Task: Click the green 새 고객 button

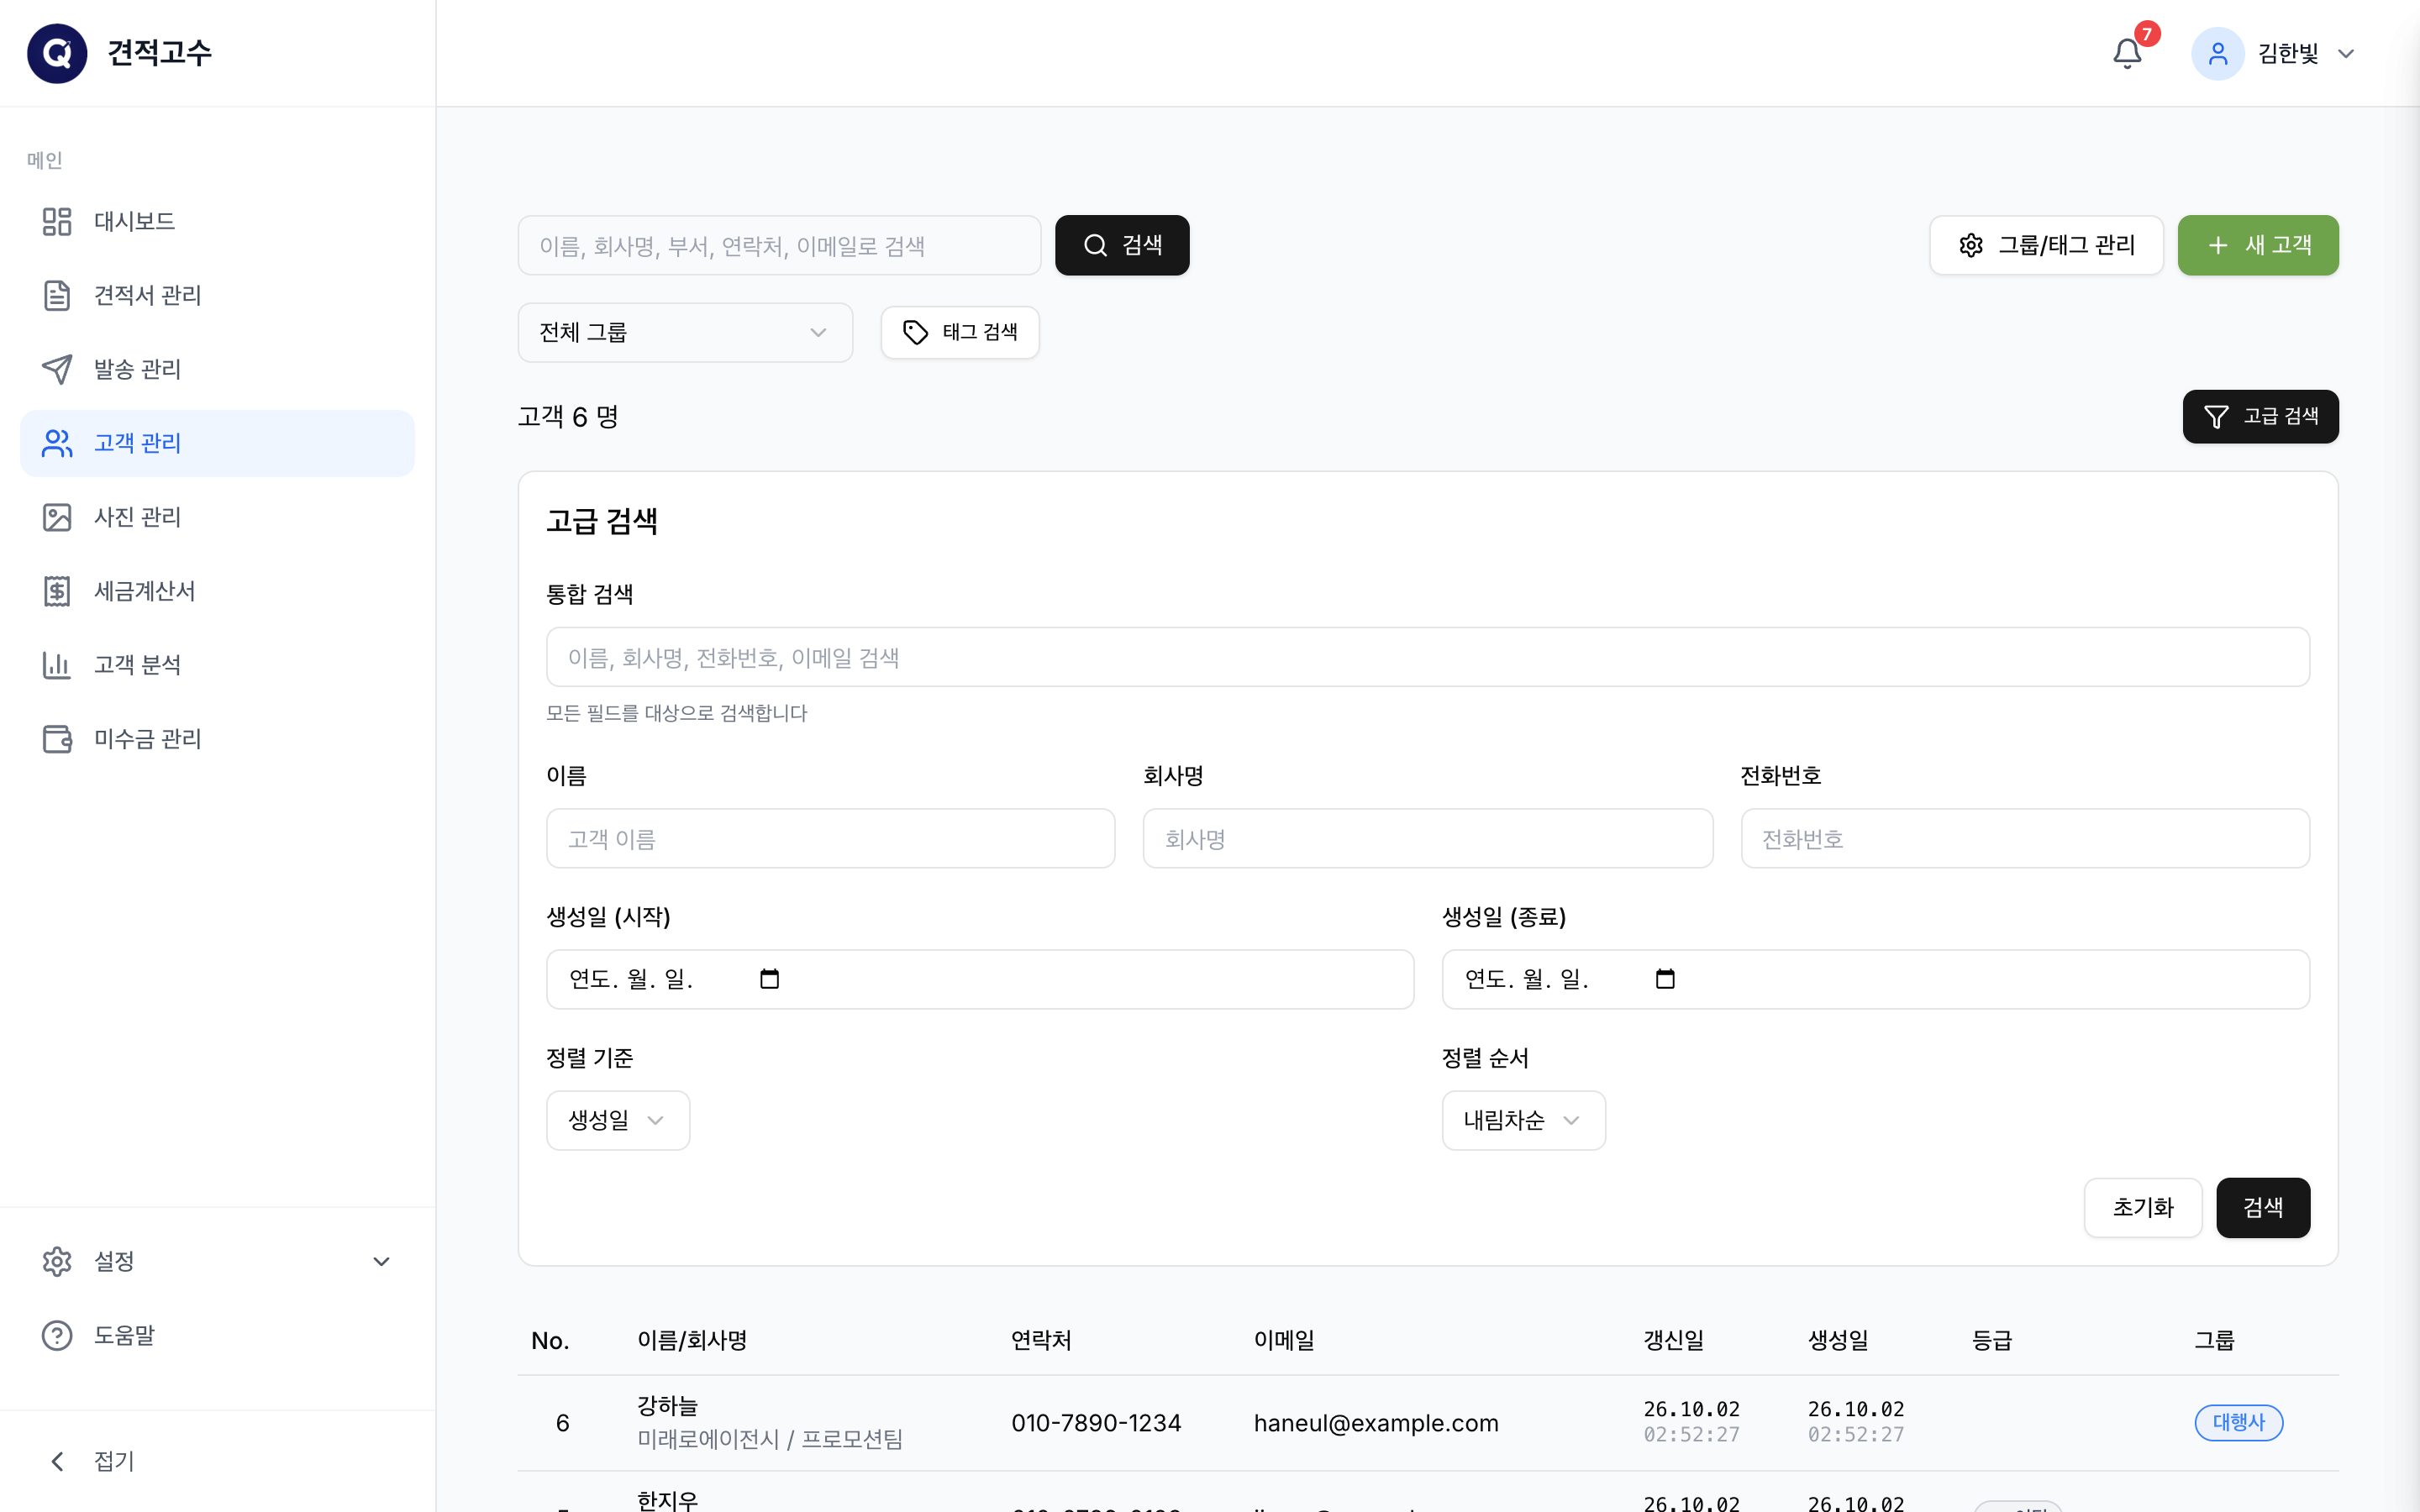Action: (2258, 245)
